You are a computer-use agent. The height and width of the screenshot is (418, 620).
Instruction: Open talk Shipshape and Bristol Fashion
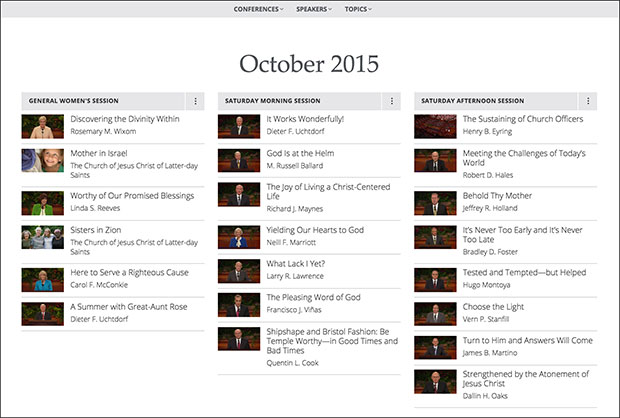point(332,341)
